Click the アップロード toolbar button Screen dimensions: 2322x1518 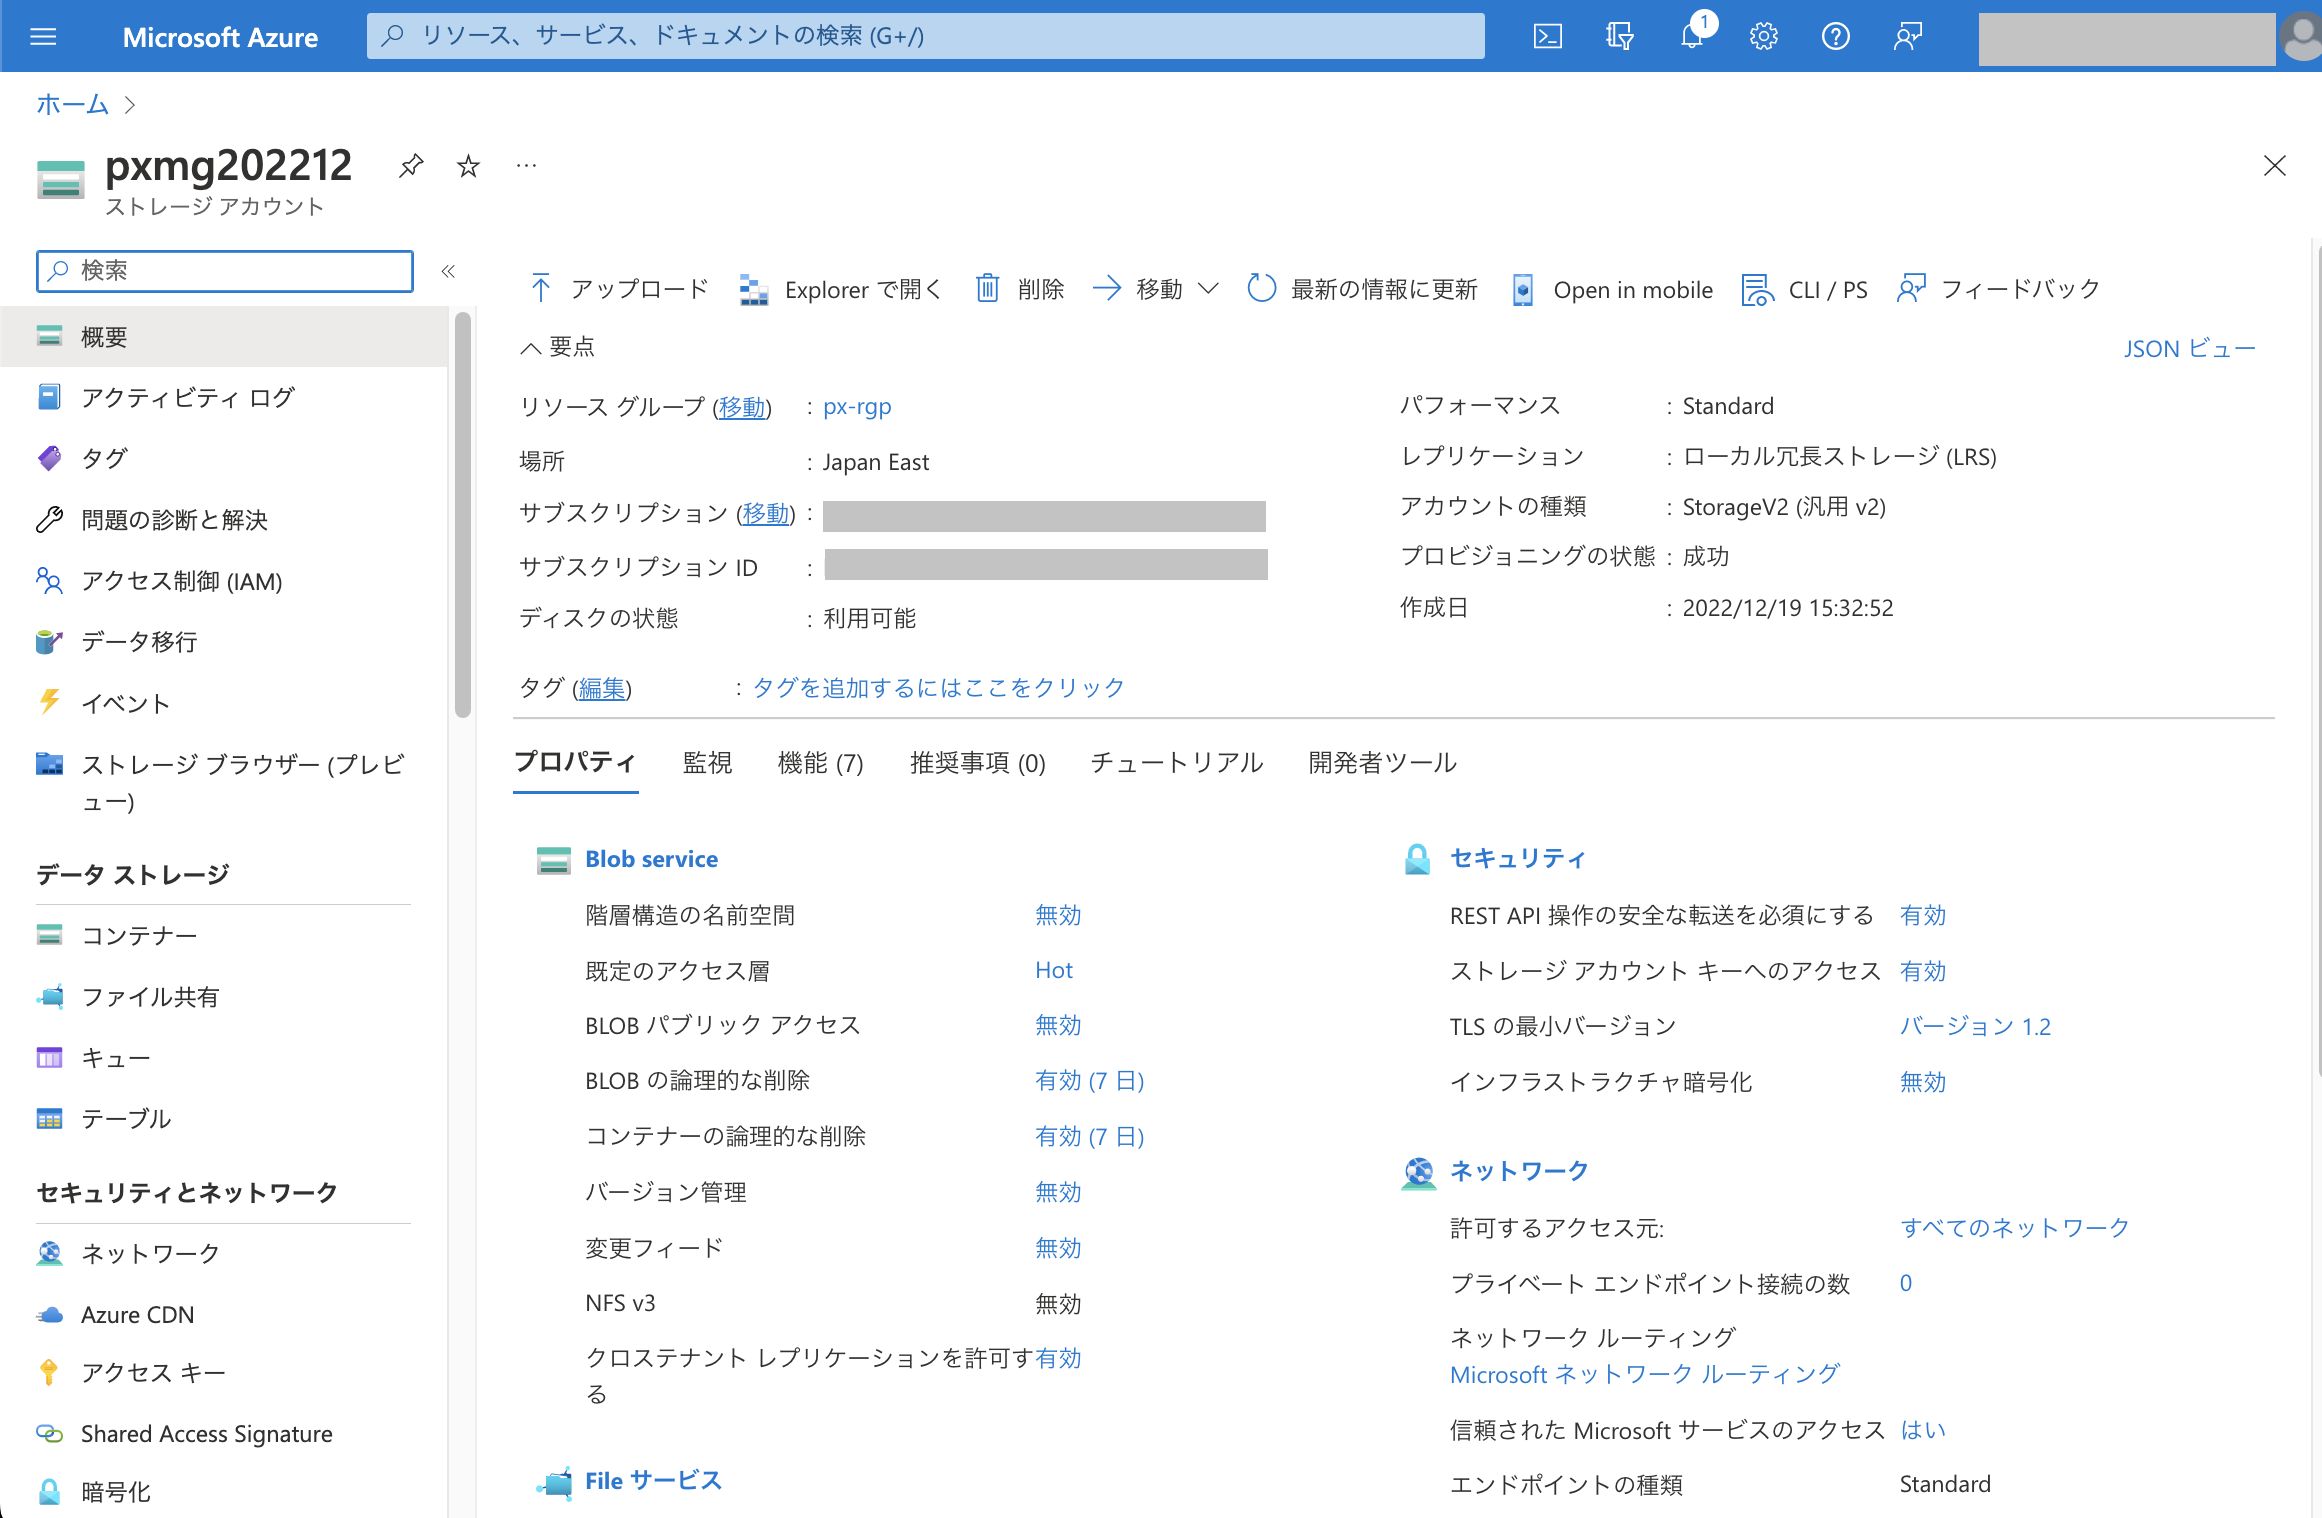tap(618, 290)
